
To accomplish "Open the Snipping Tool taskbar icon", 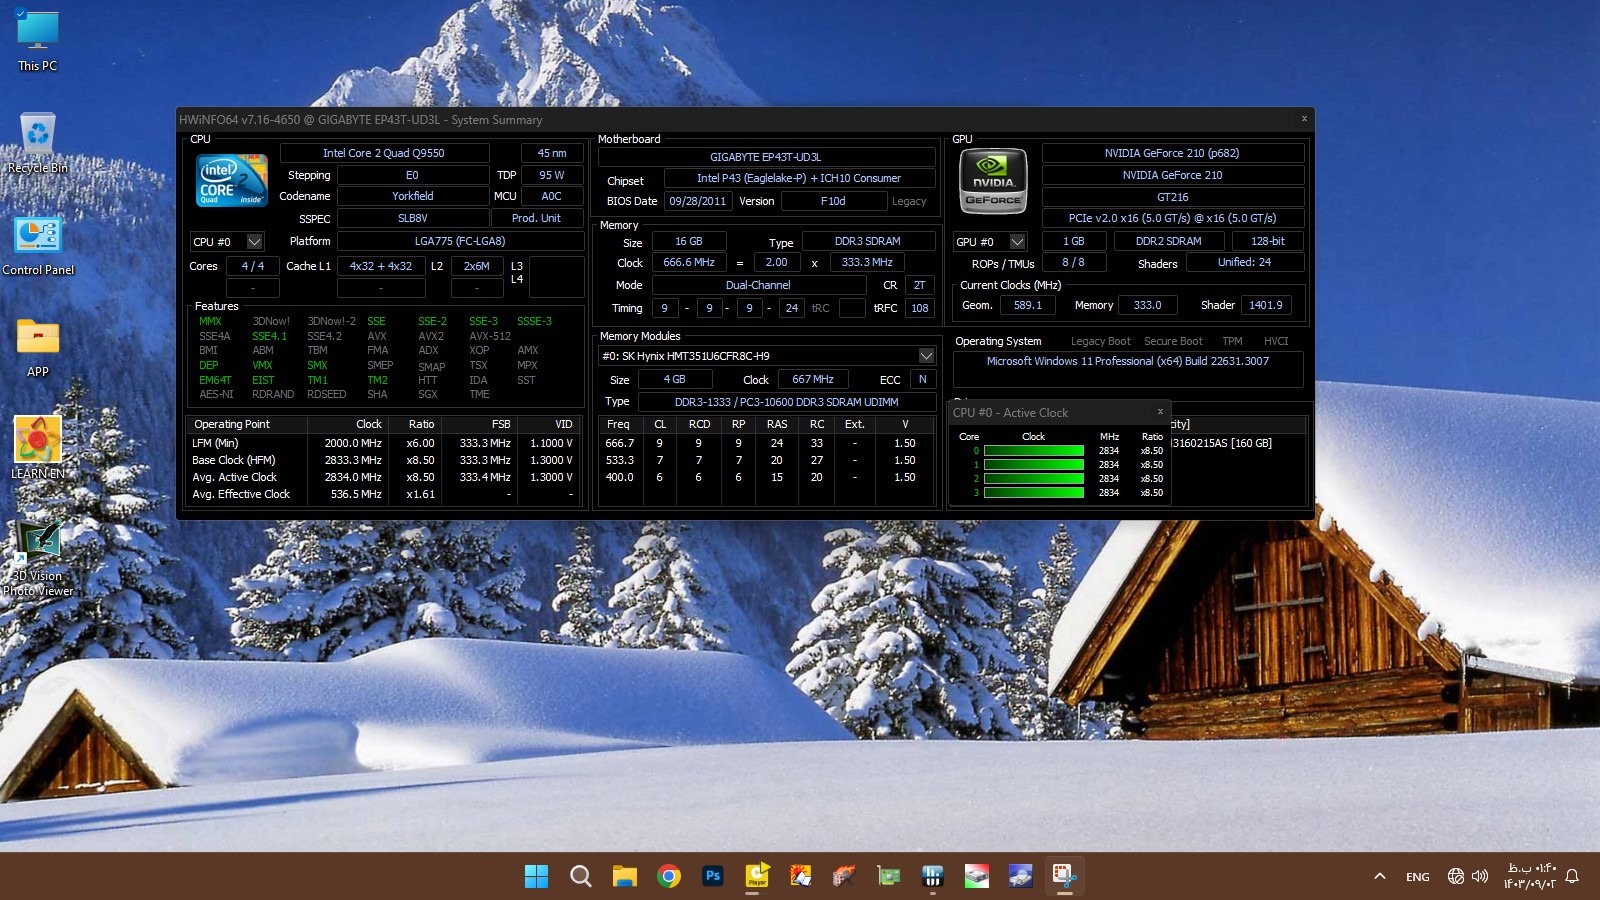I will (x=1063, y=876).
